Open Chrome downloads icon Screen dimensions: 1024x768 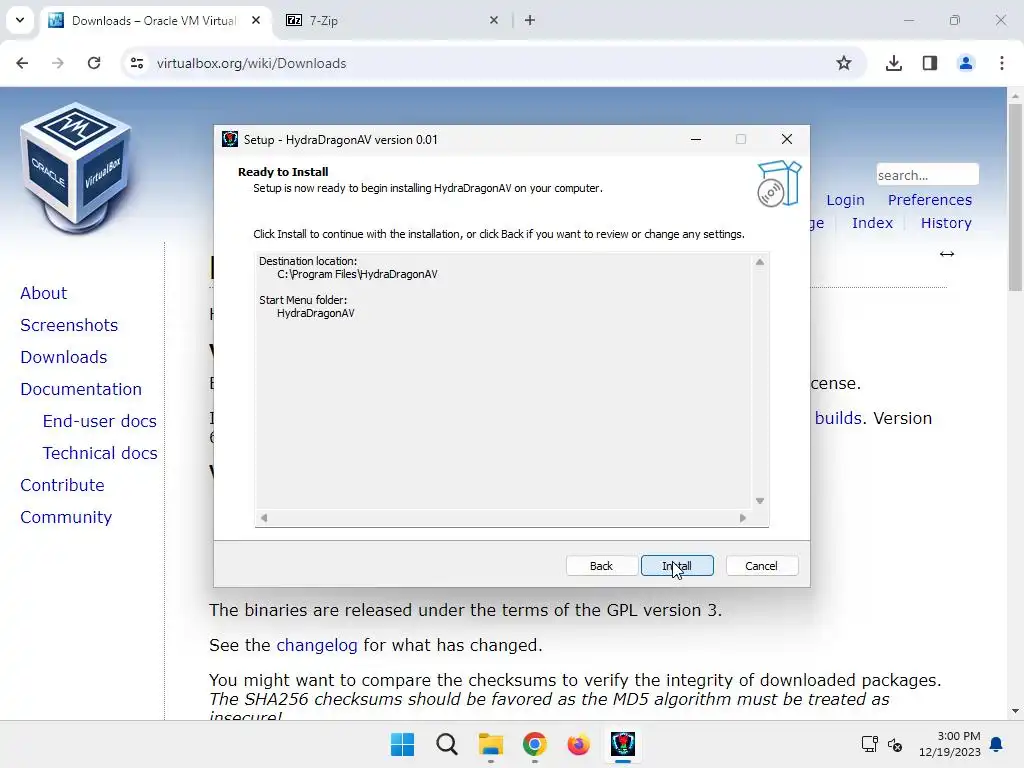coord(894,63)
